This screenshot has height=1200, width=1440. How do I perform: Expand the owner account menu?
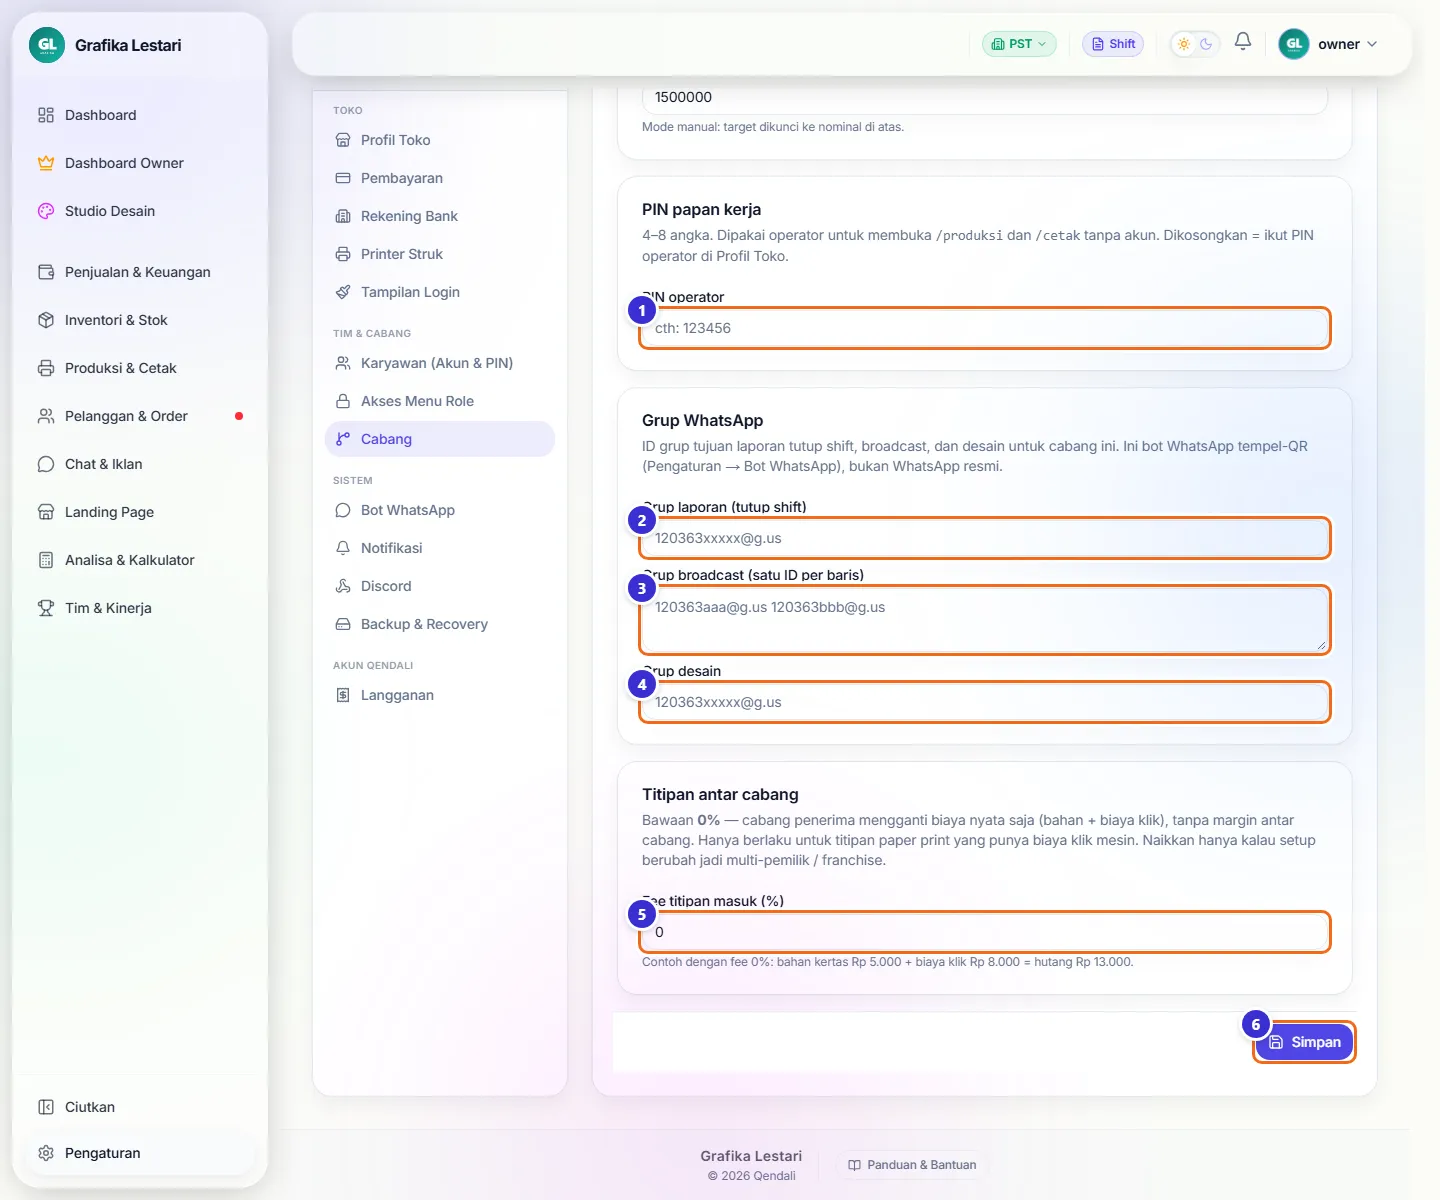point(1330,44)
